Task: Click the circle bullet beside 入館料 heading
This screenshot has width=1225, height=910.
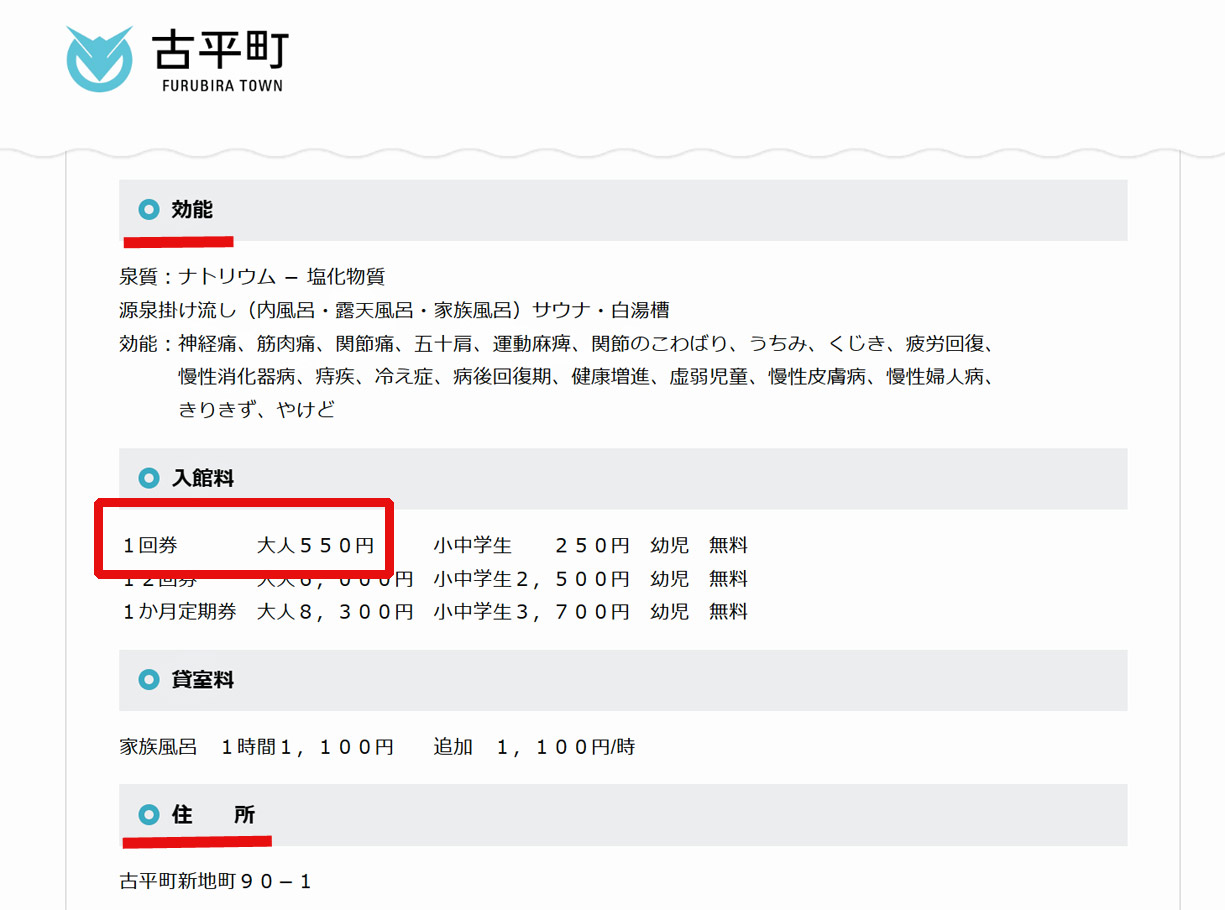Action: click(x=149, y=479)
